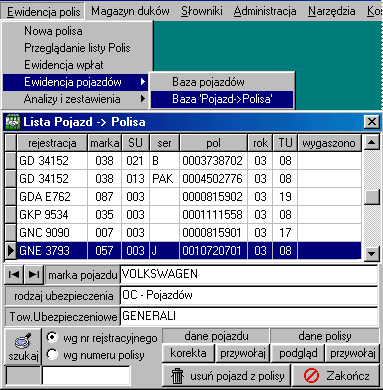
Task: Choose Baza 'Pojazd->Polisa' submenu entry
Action: [222, 99]
